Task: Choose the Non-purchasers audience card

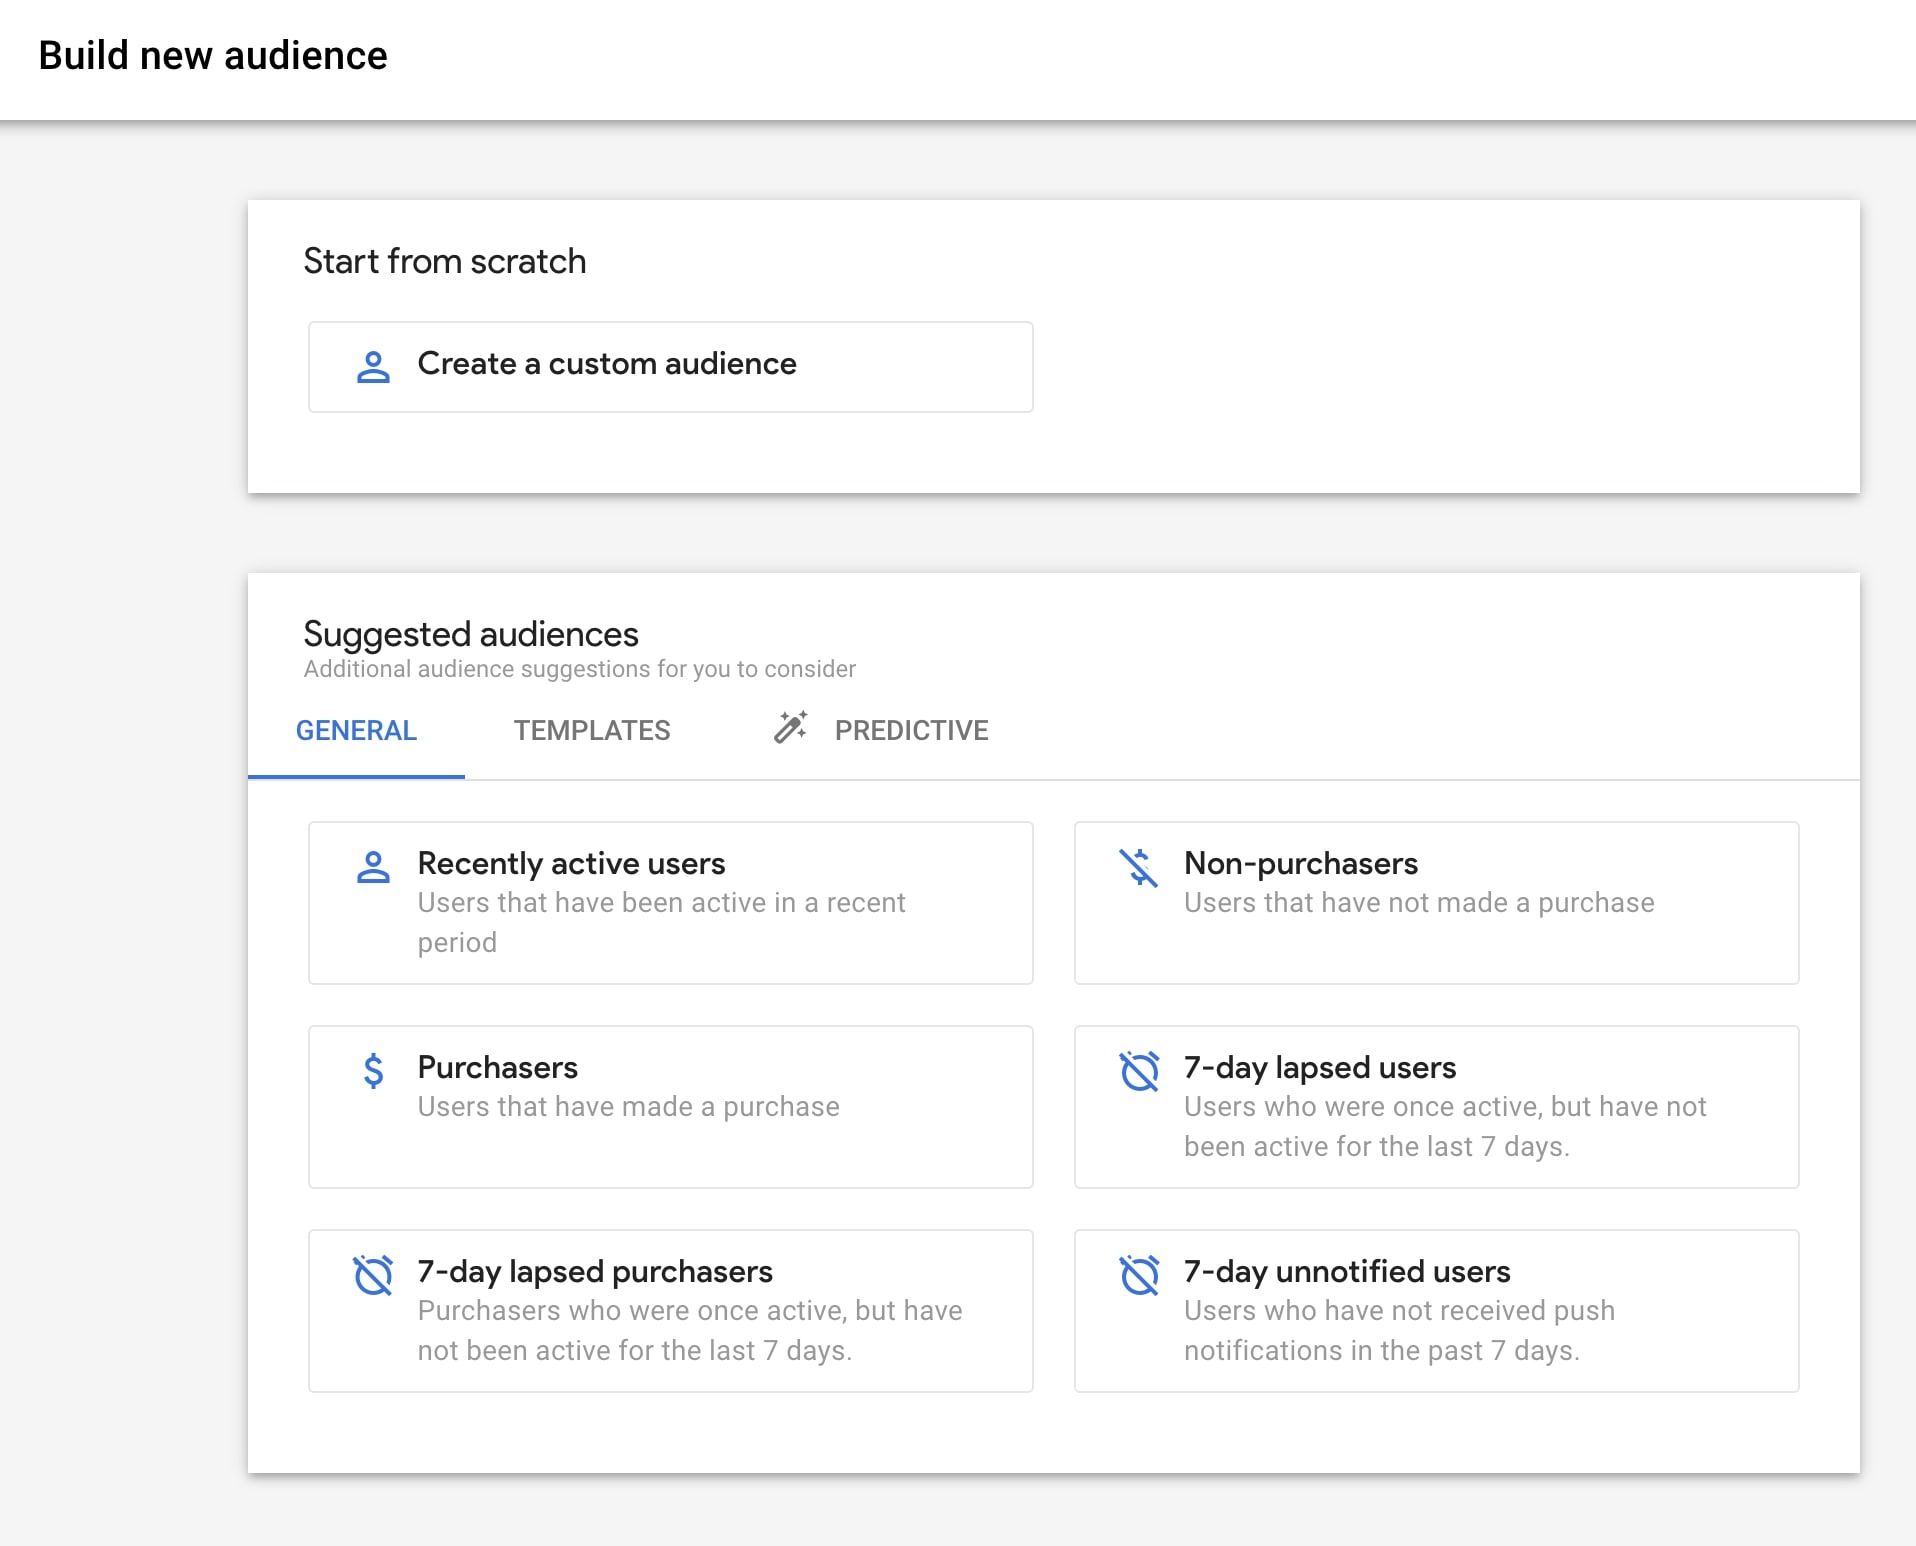Action: (x=1437, y=903)
